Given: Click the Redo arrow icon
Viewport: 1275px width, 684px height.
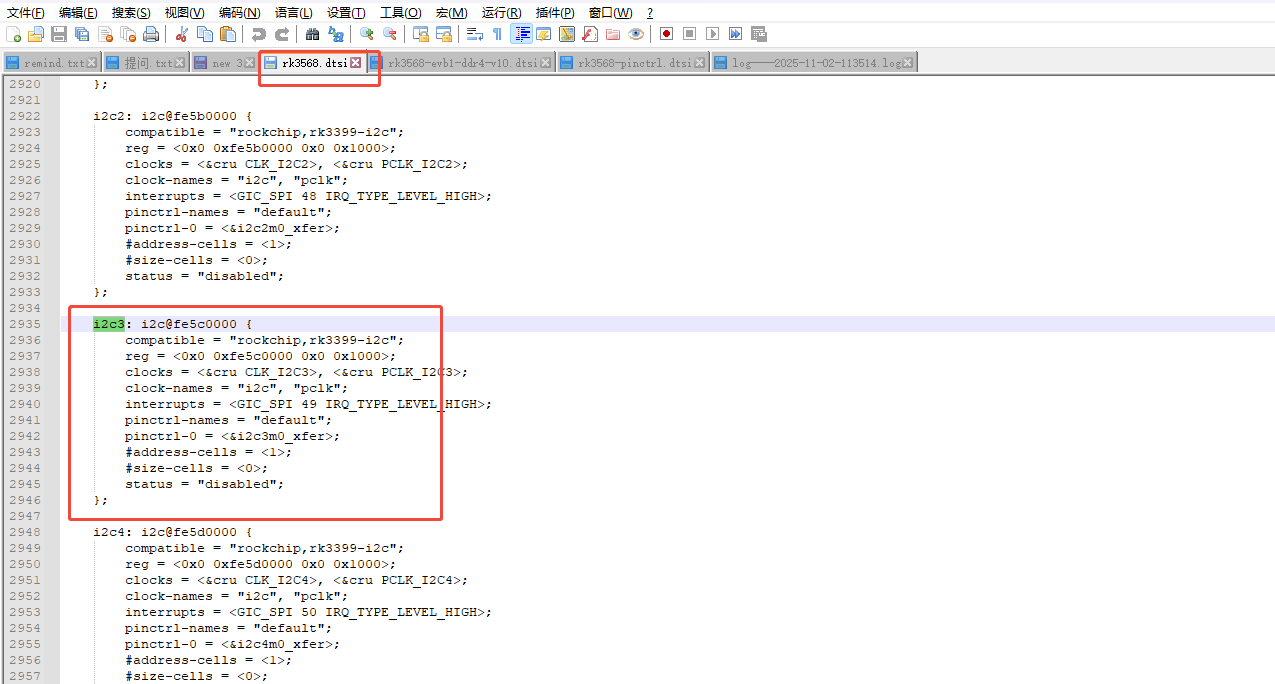Looking at the screenshot, I should point(282,34).
